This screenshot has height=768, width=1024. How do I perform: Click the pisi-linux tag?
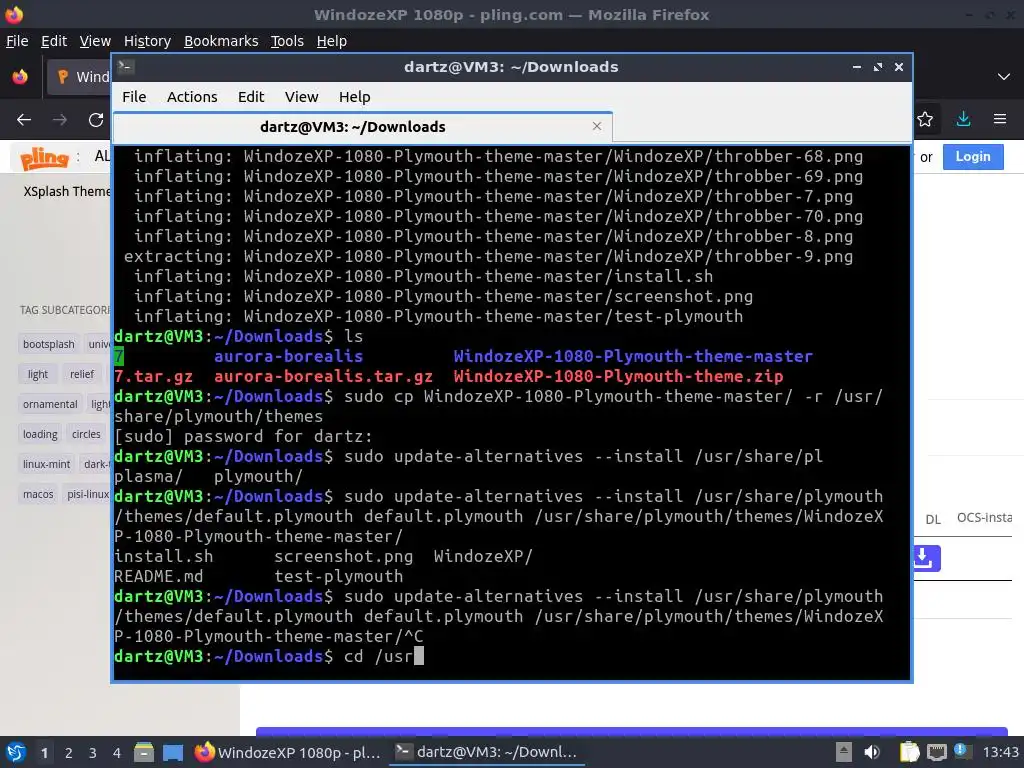88,494
